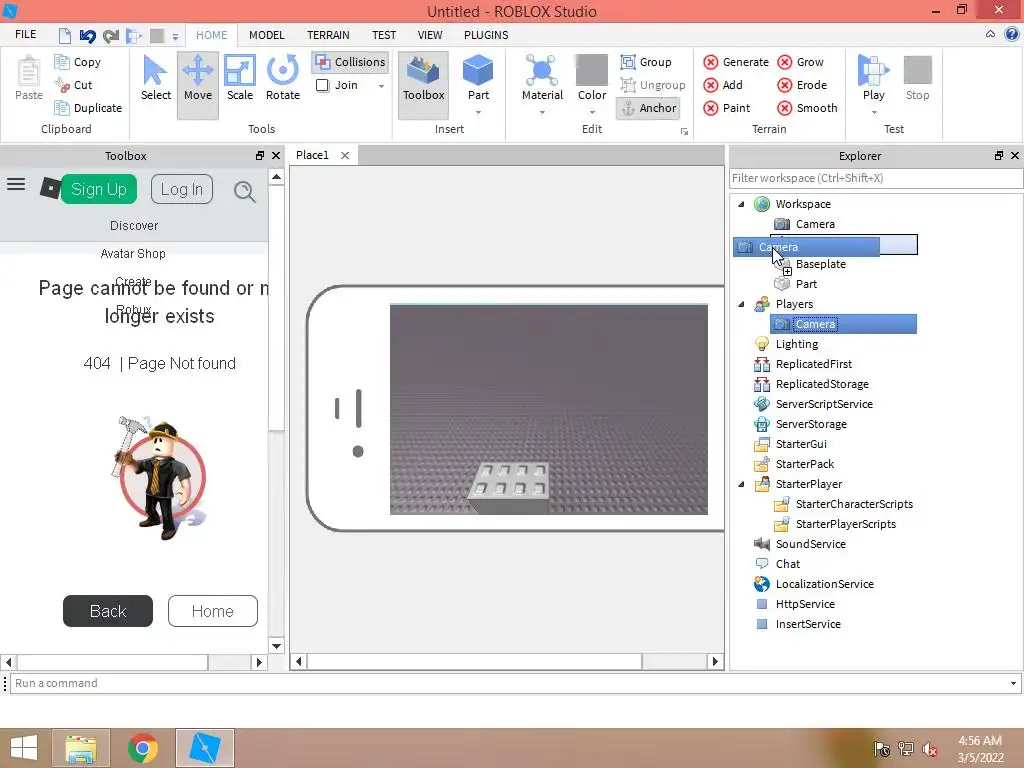Select the Select tool arrow
The width and height of the screenshot is (1024, 768).
(x=155, y=78)
